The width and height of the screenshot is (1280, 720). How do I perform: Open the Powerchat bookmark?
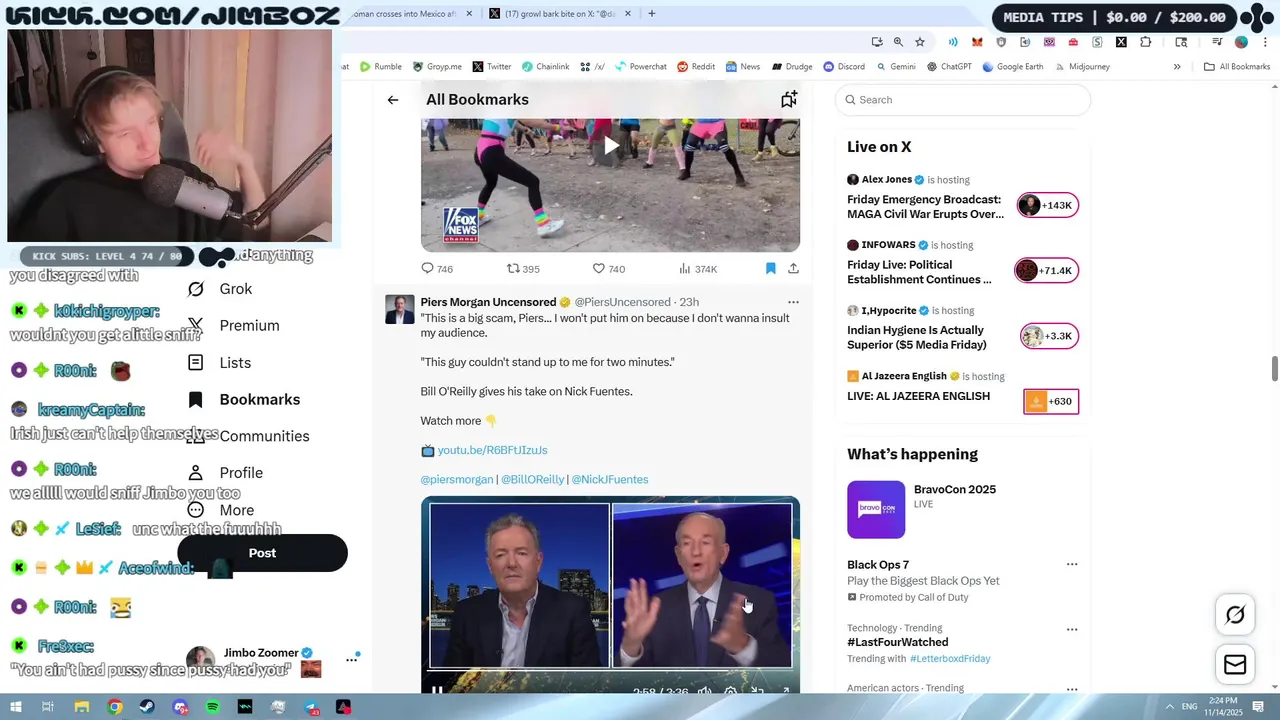tap(640, 67)
